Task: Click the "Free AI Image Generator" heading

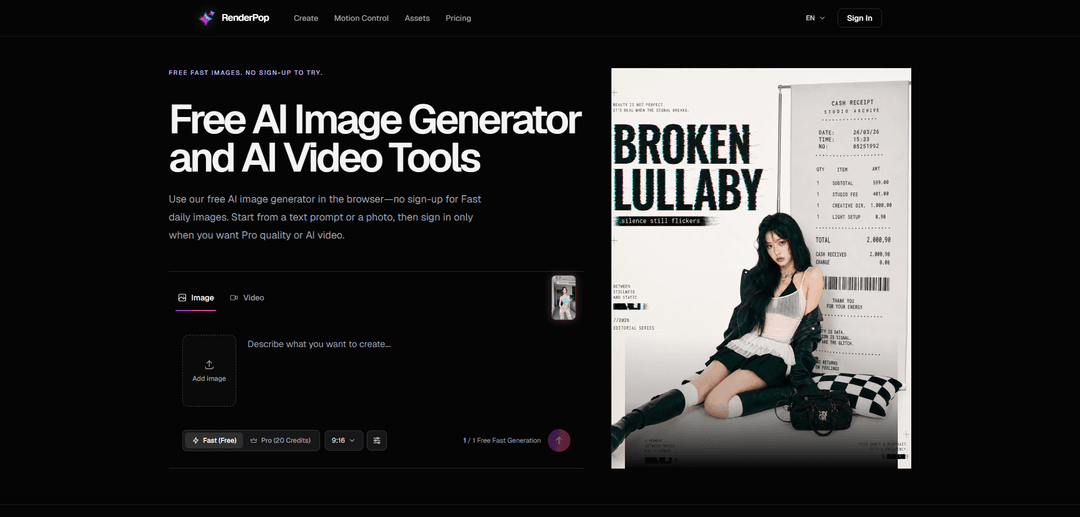Action: click(x=375, y=120)
